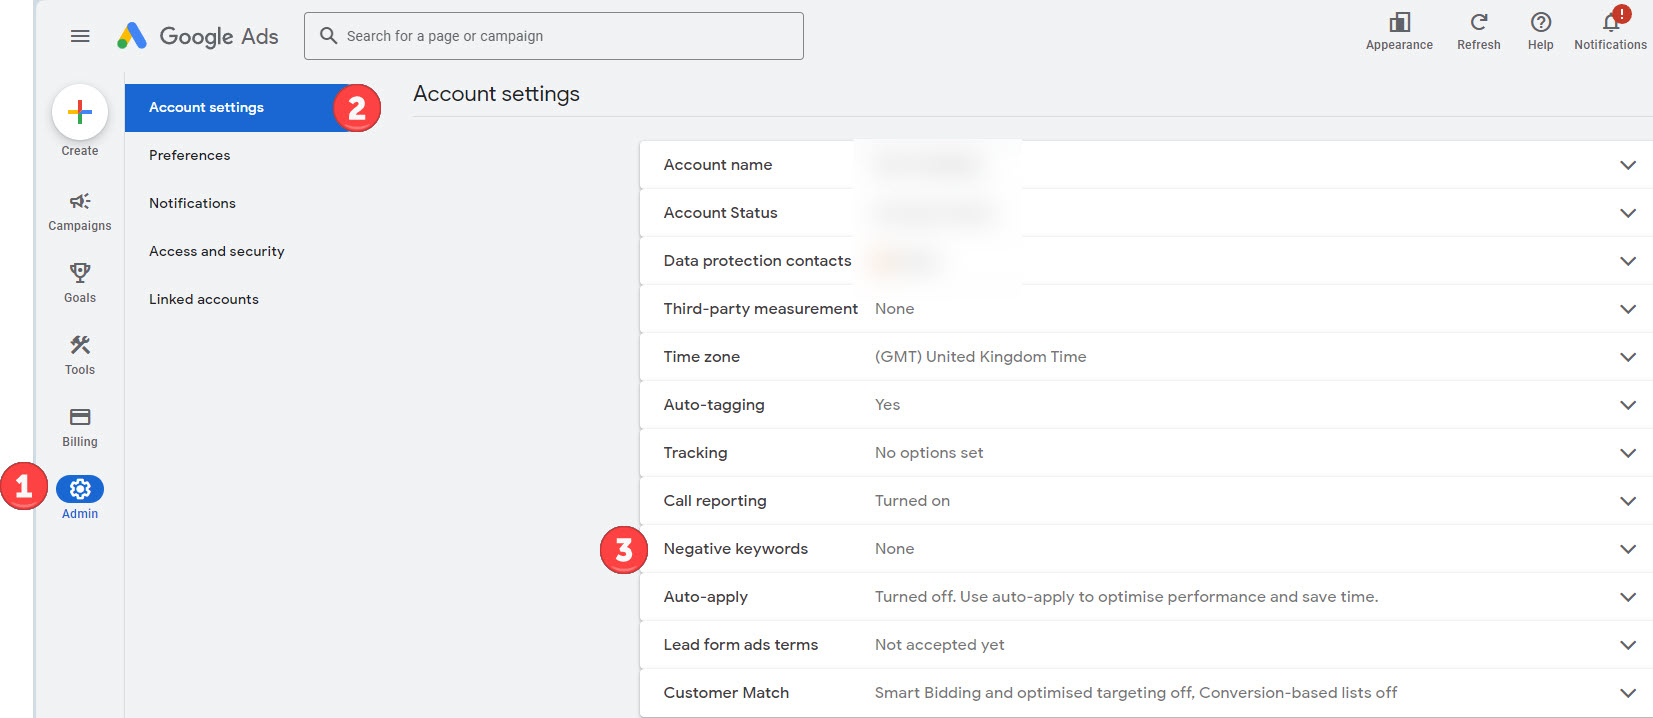Focus the search page or campaign field
1653x718 pixels.
point(554,36)
